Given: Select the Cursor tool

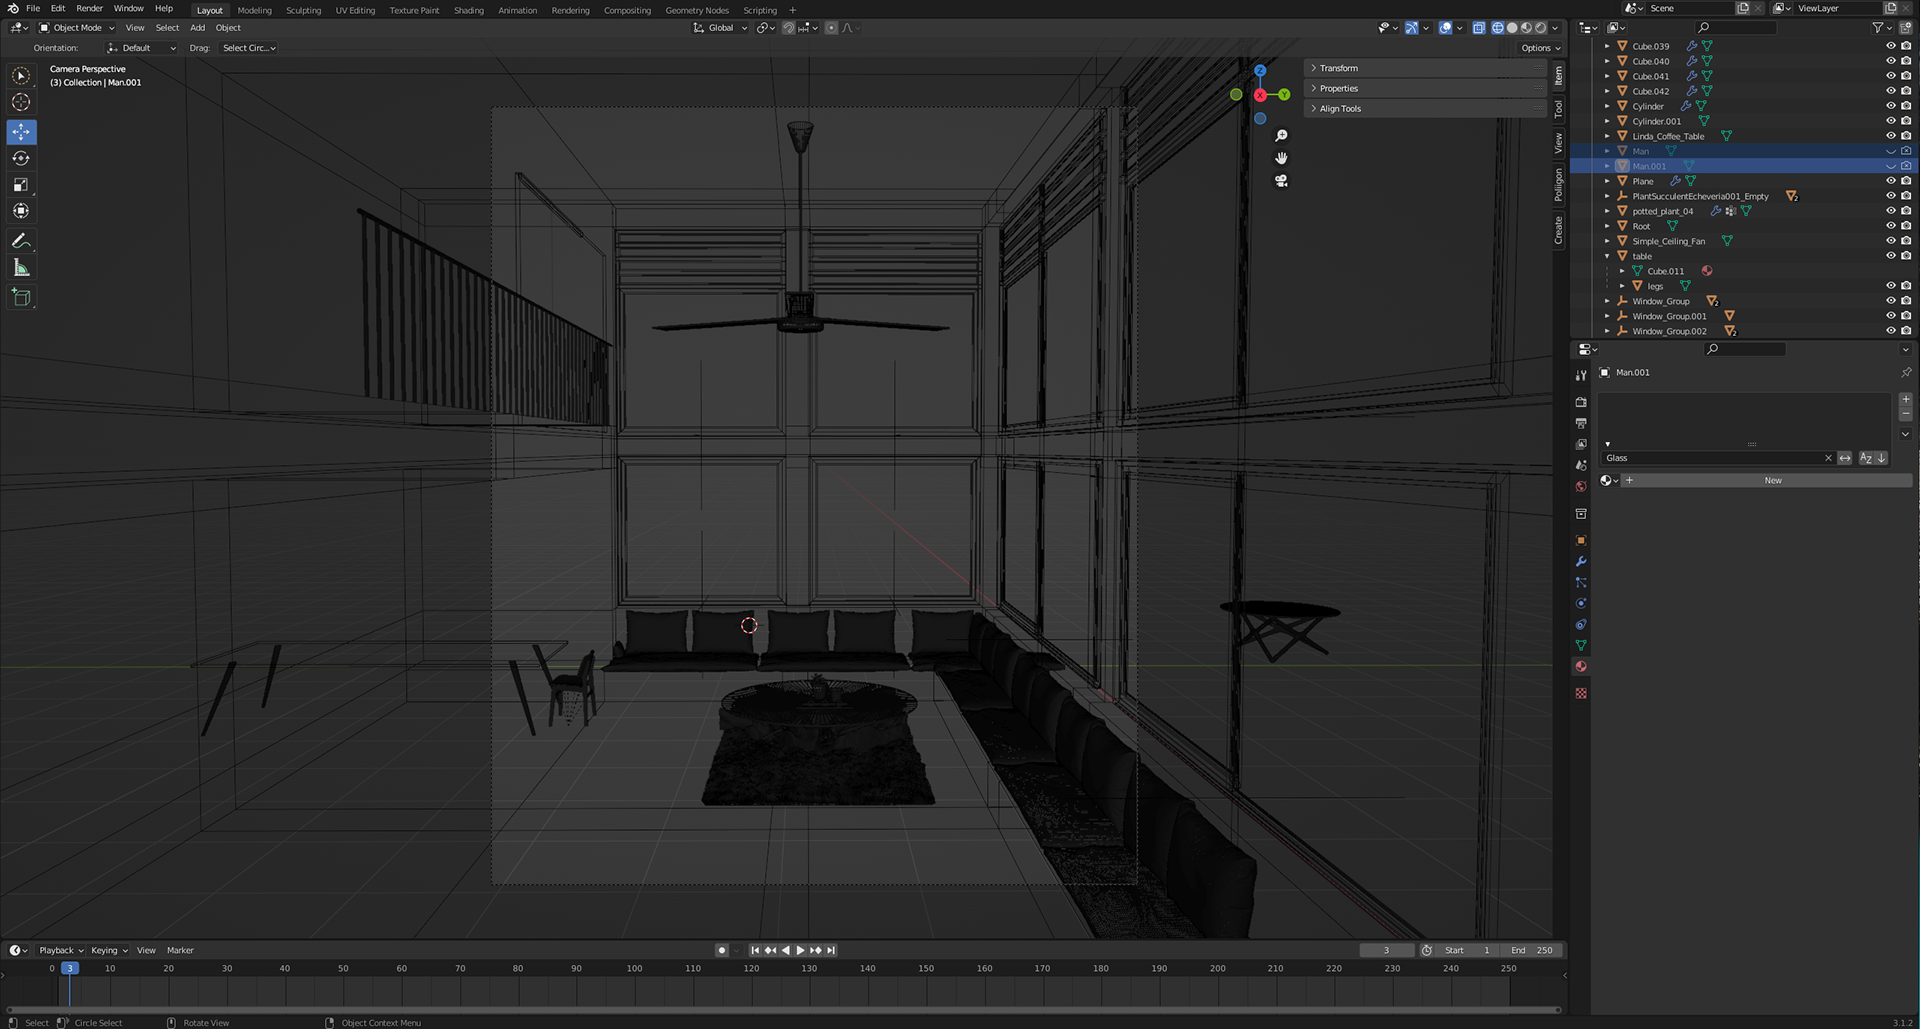Looking at the screenshot, I should pyautogui.click(x=21, y=102).
